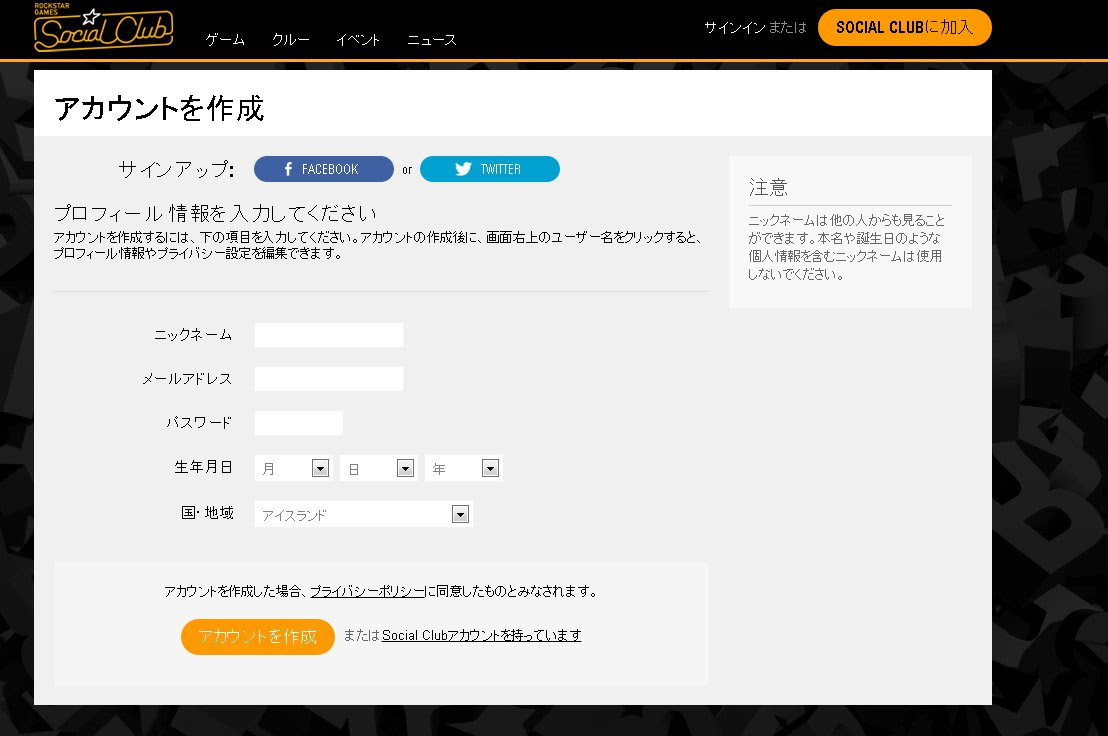Open the 日 birth day dropdown

pyautogui.click(x=378, y=468)
